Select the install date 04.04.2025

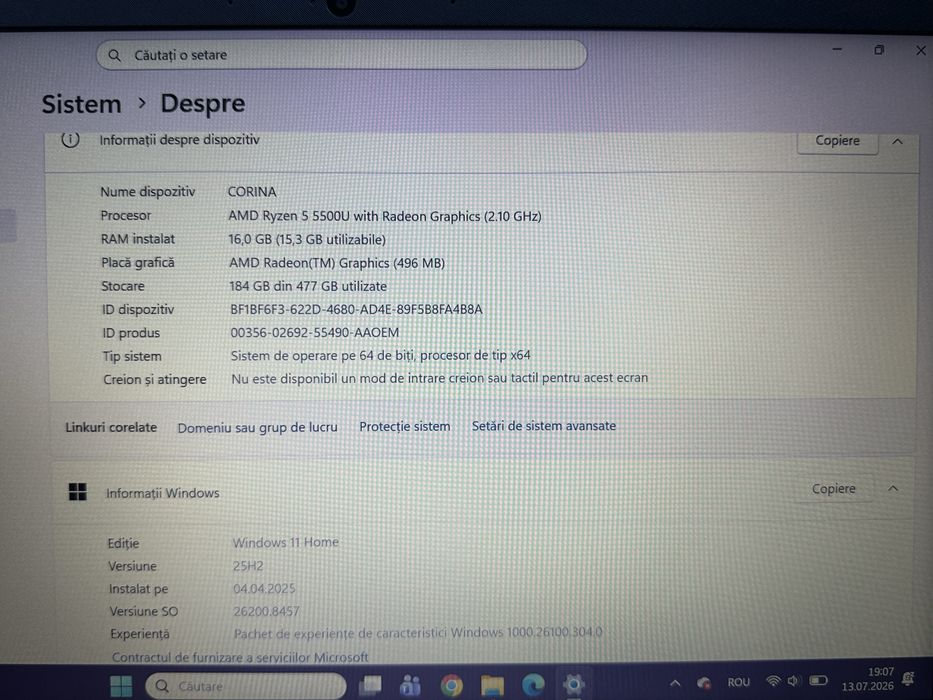coord(264,589)
